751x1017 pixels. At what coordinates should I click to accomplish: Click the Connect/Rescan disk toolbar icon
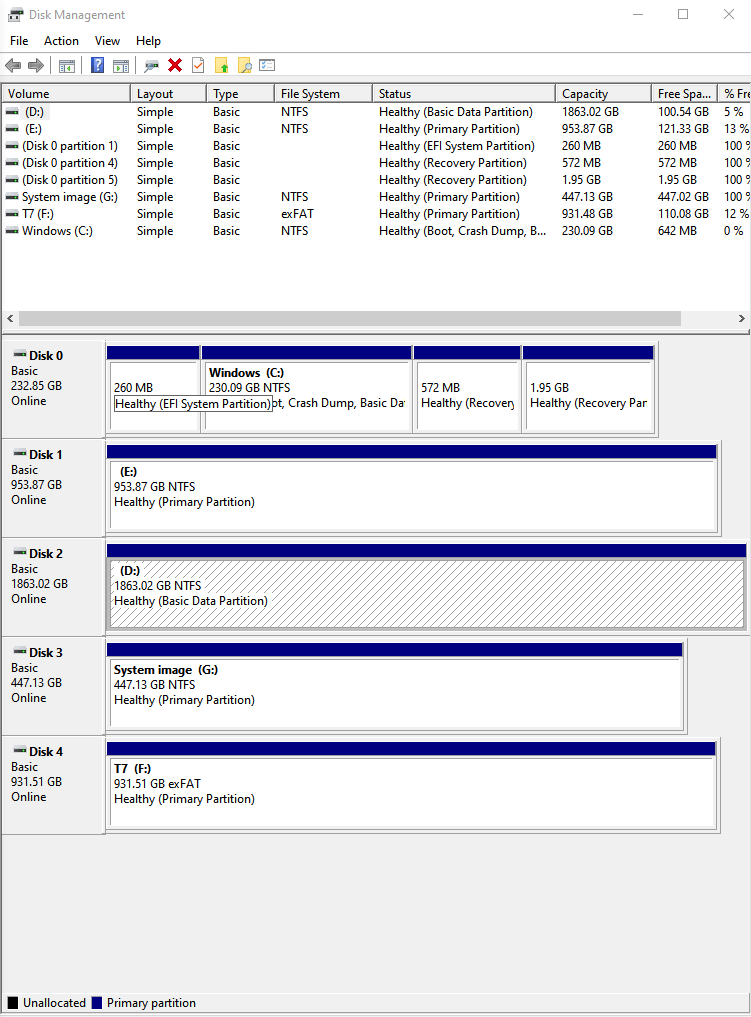[151, 66]
